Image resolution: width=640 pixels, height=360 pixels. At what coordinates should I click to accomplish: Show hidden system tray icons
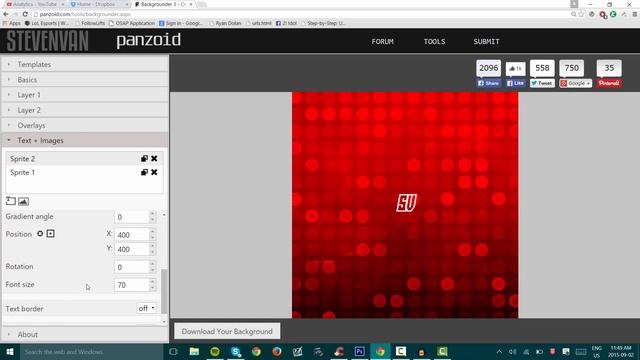(x=499, y=351)
